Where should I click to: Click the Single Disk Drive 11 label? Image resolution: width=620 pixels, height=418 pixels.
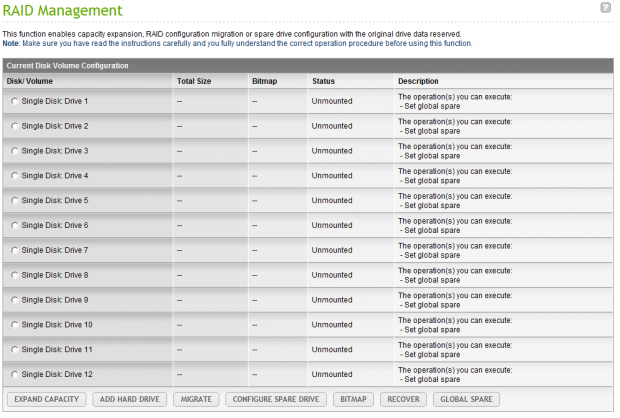57,350
